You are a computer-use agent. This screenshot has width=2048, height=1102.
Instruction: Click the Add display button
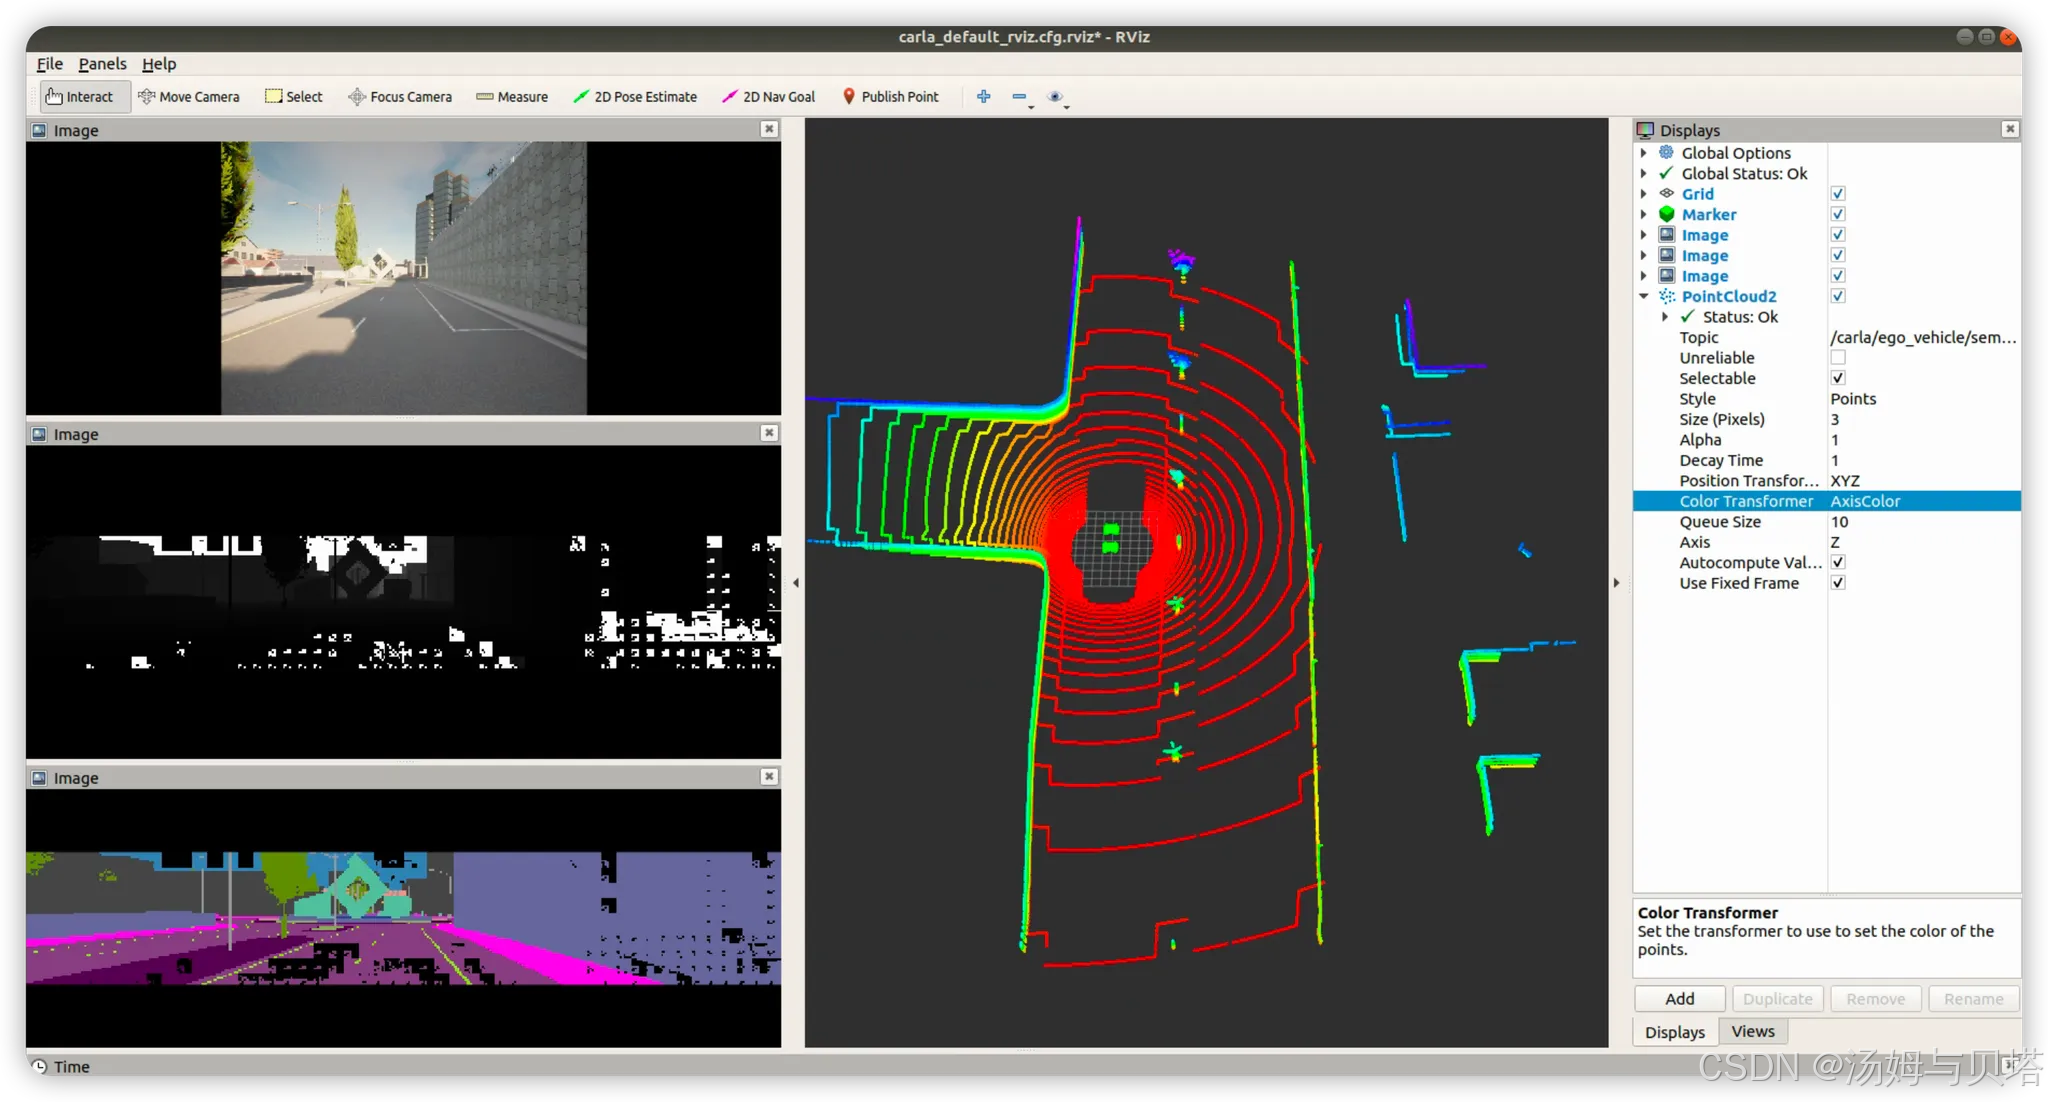tap(1679, 999)
